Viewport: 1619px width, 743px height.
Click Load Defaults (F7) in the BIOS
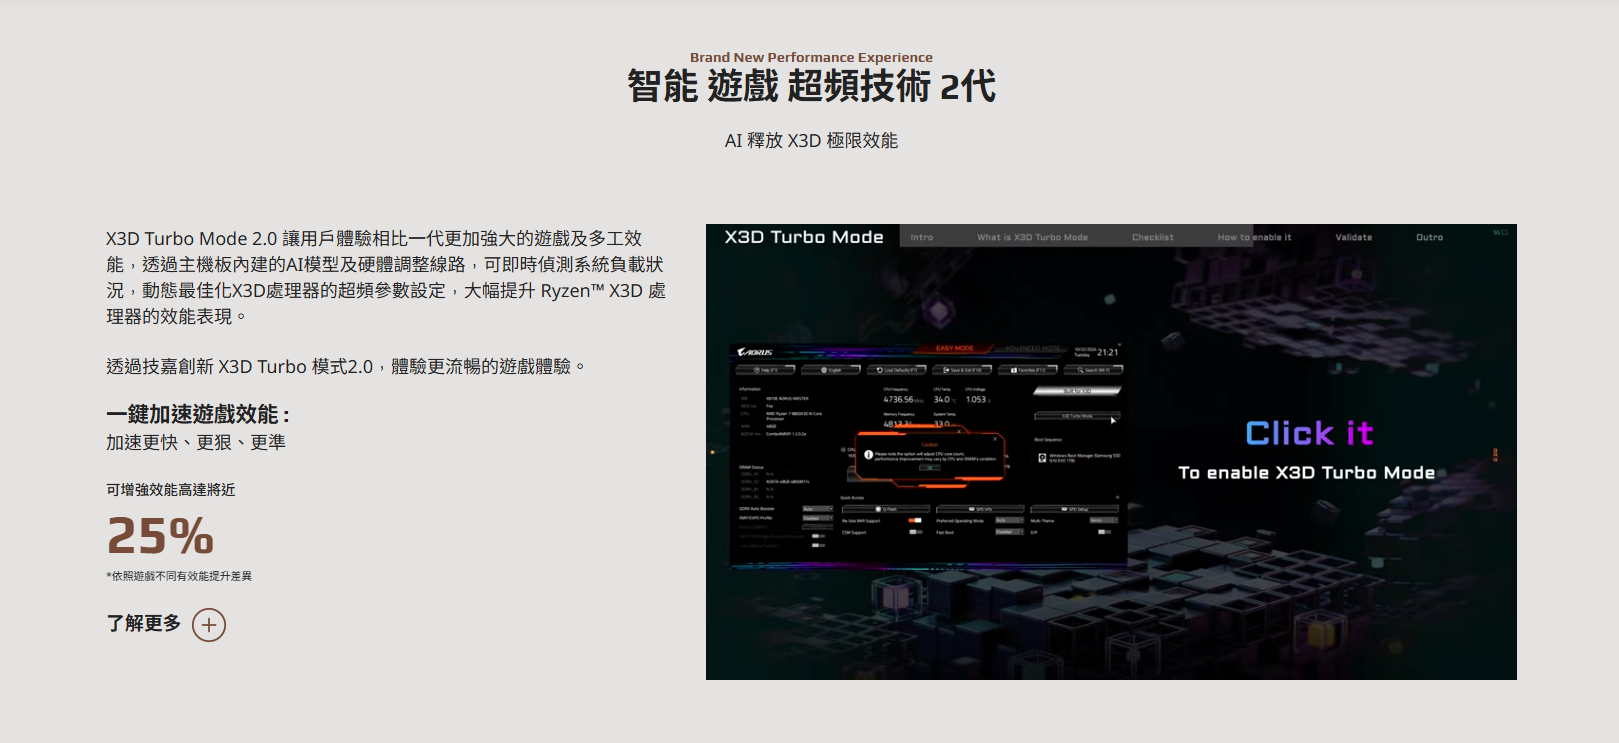898,370
